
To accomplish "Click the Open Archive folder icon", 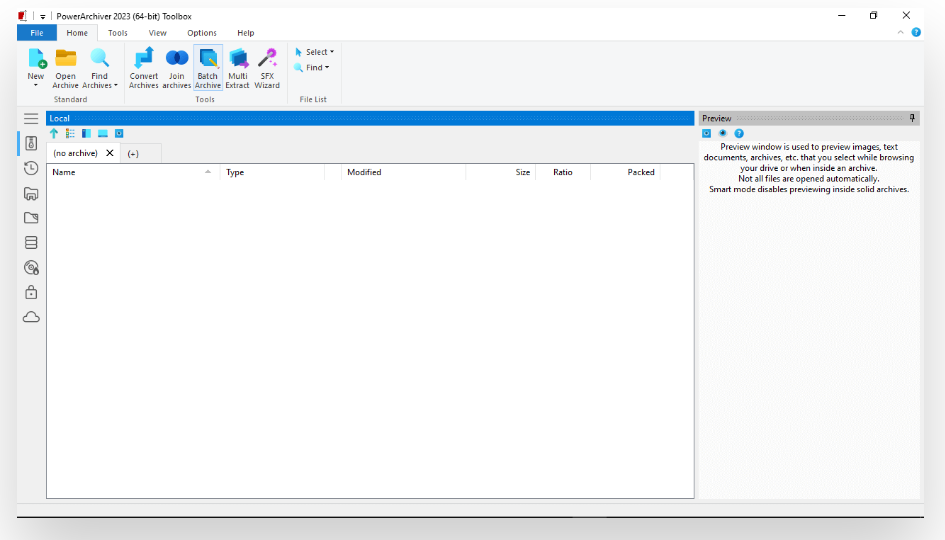I will coord(66,59).
